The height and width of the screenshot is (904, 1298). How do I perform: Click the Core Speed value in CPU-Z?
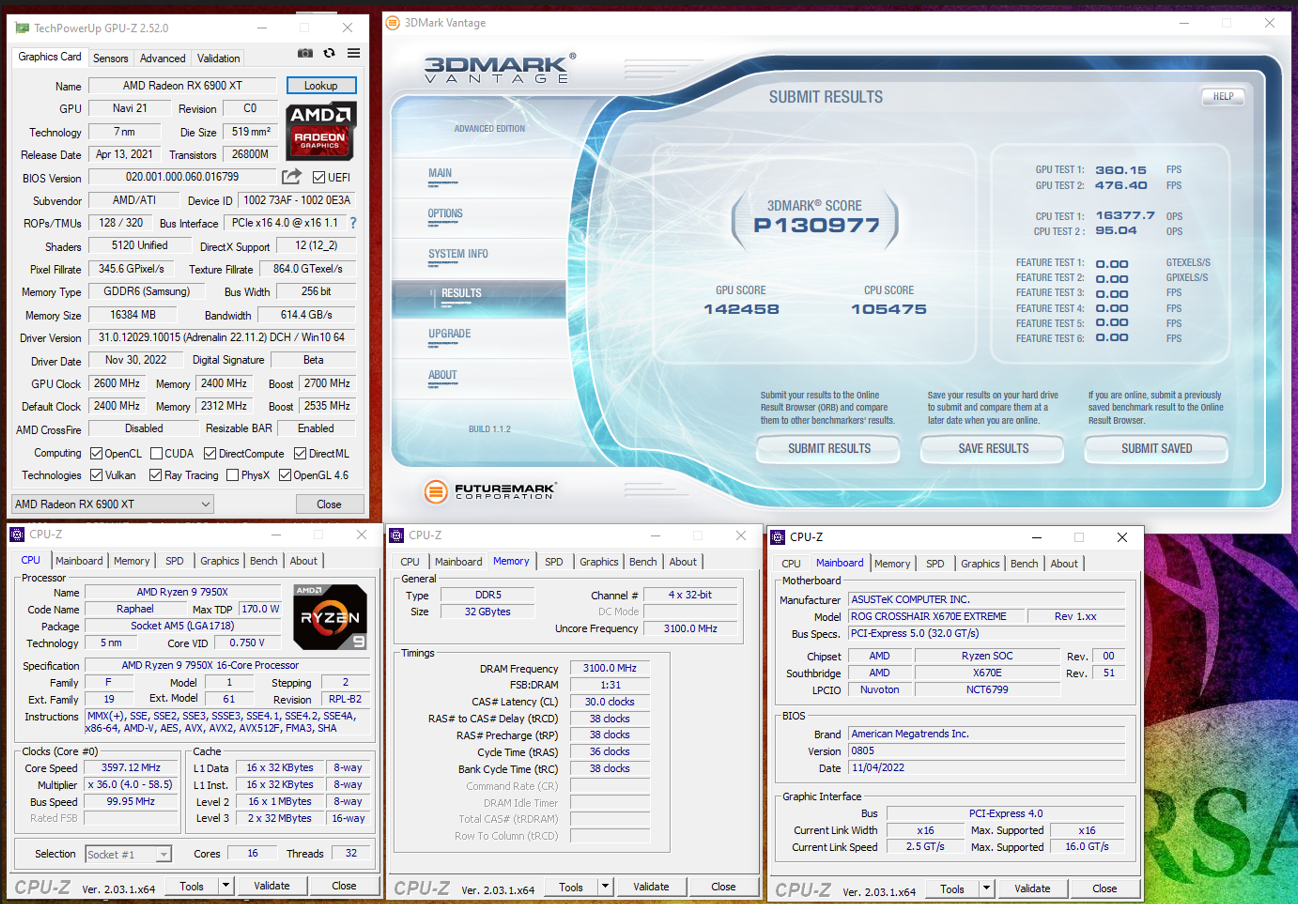coord(131,768)
